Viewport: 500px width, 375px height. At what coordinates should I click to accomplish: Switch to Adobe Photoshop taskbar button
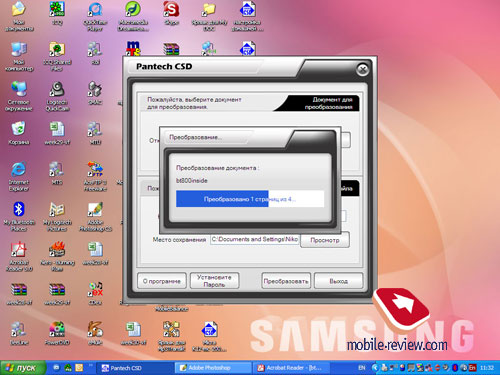tap(213, 368)
